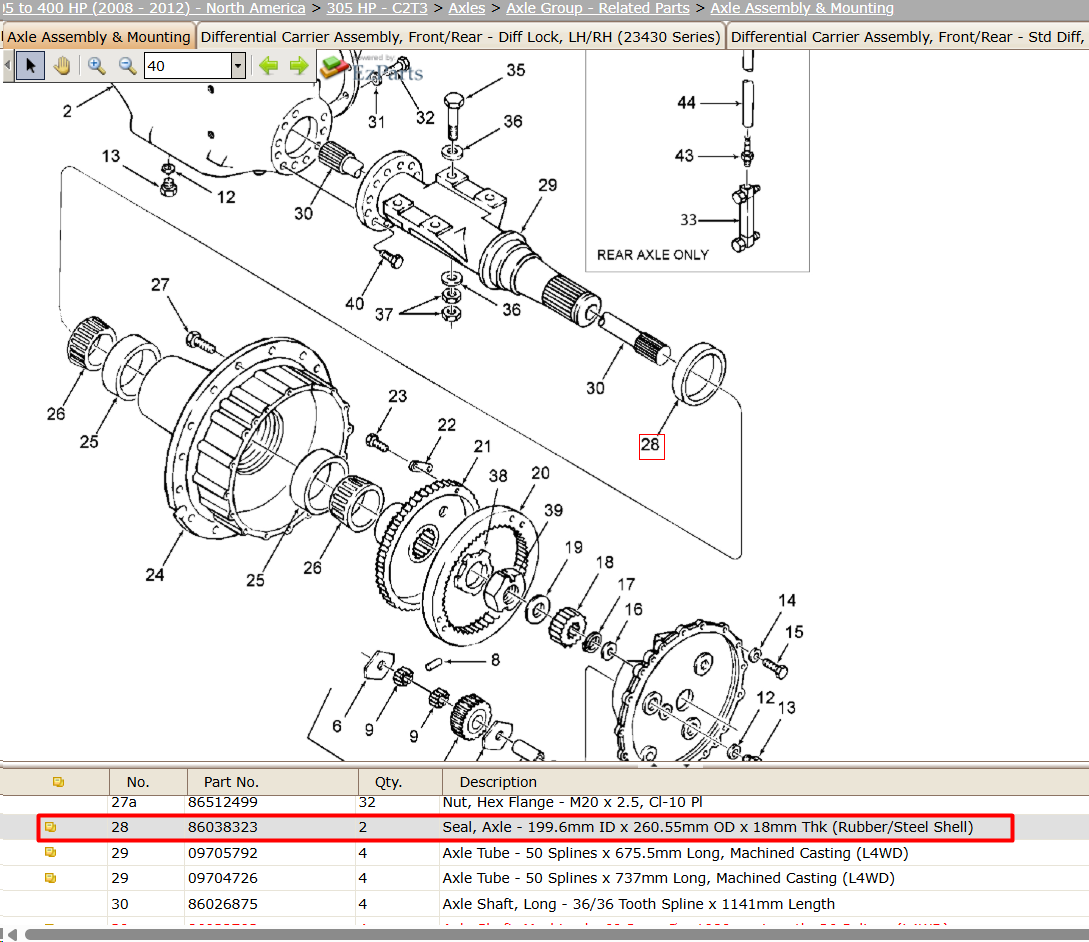The image size is (1089, 942).
Task: Click note icon on row 28 Seal, Axle
Action: (x=51, y=827)
